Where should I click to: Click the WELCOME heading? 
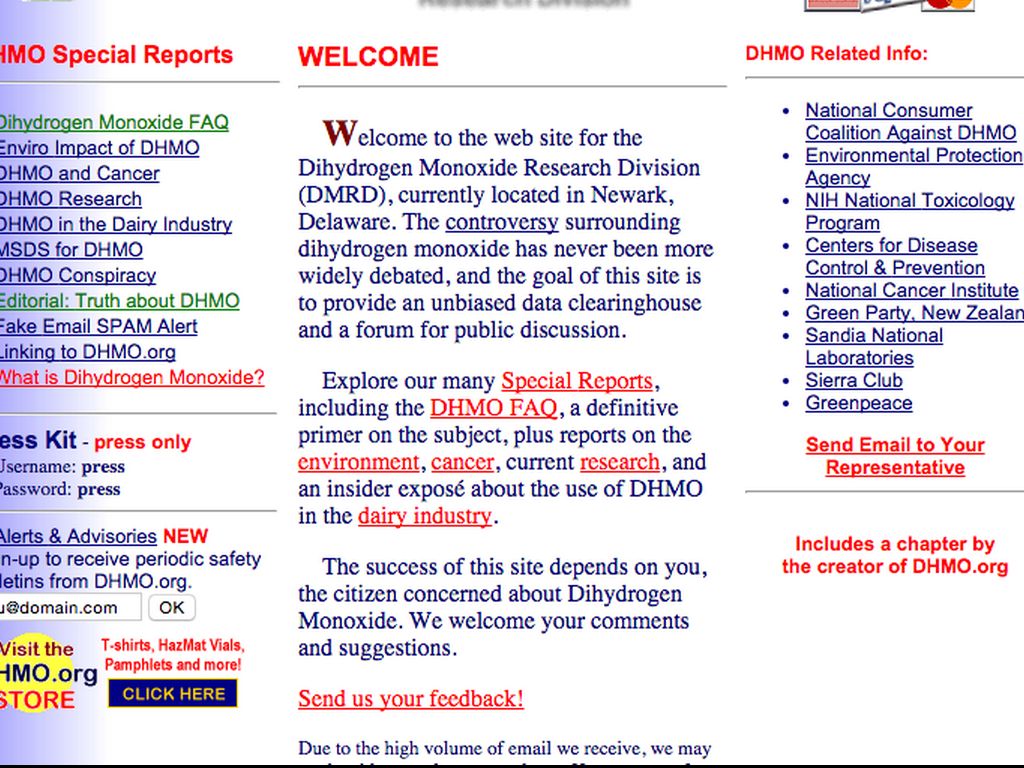tap(368, 57)
